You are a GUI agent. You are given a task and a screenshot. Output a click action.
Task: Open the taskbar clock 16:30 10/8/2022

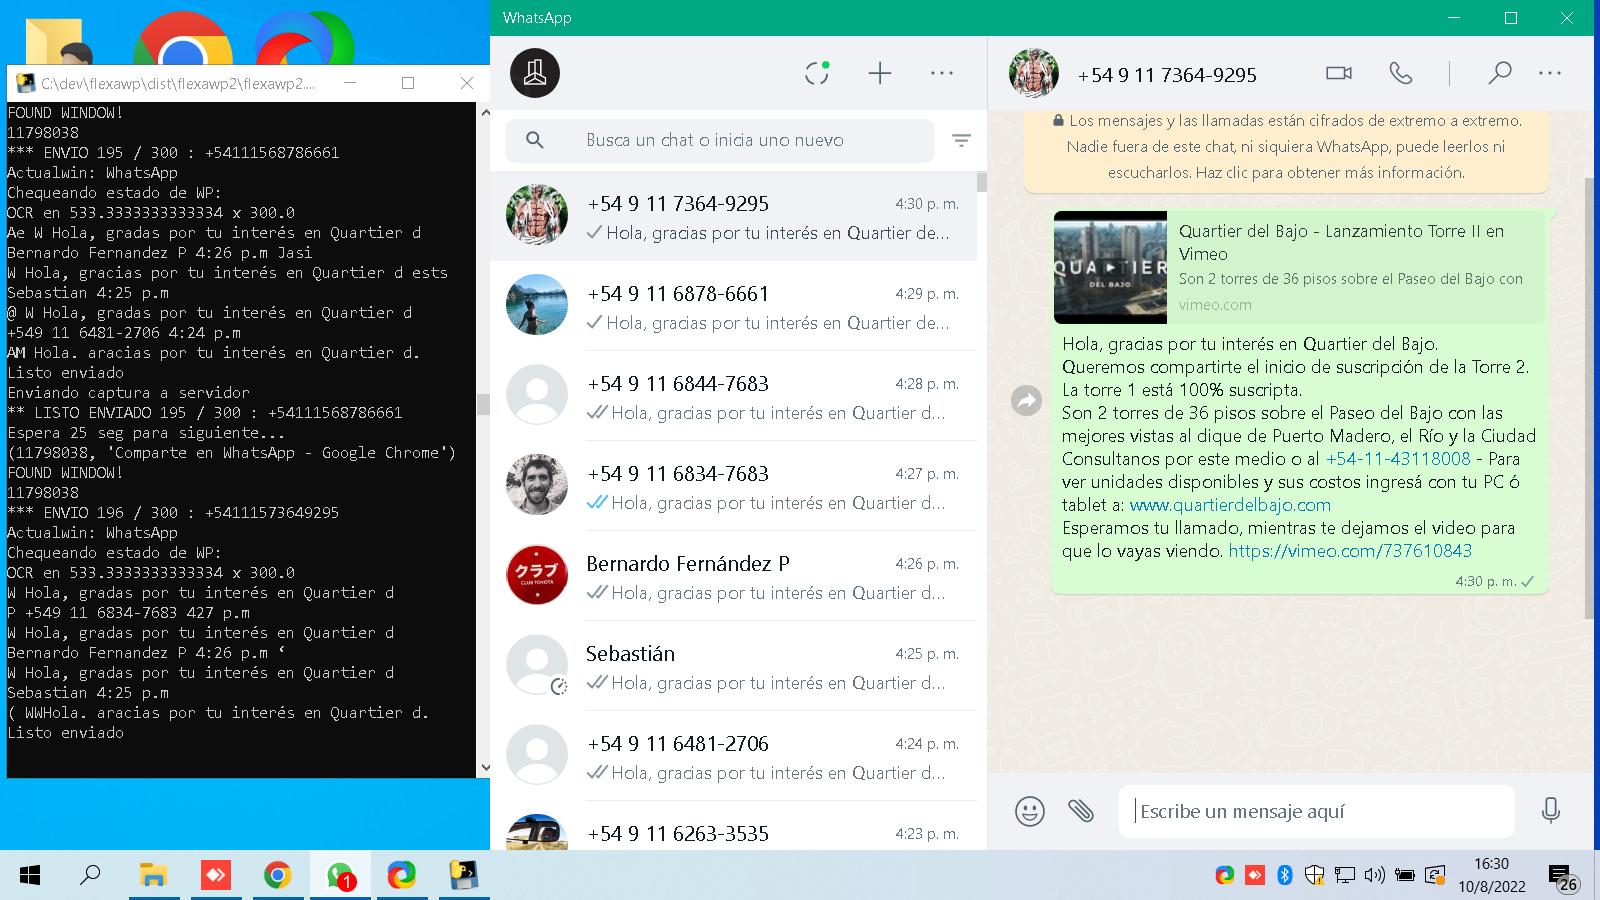pos(1491,875)
